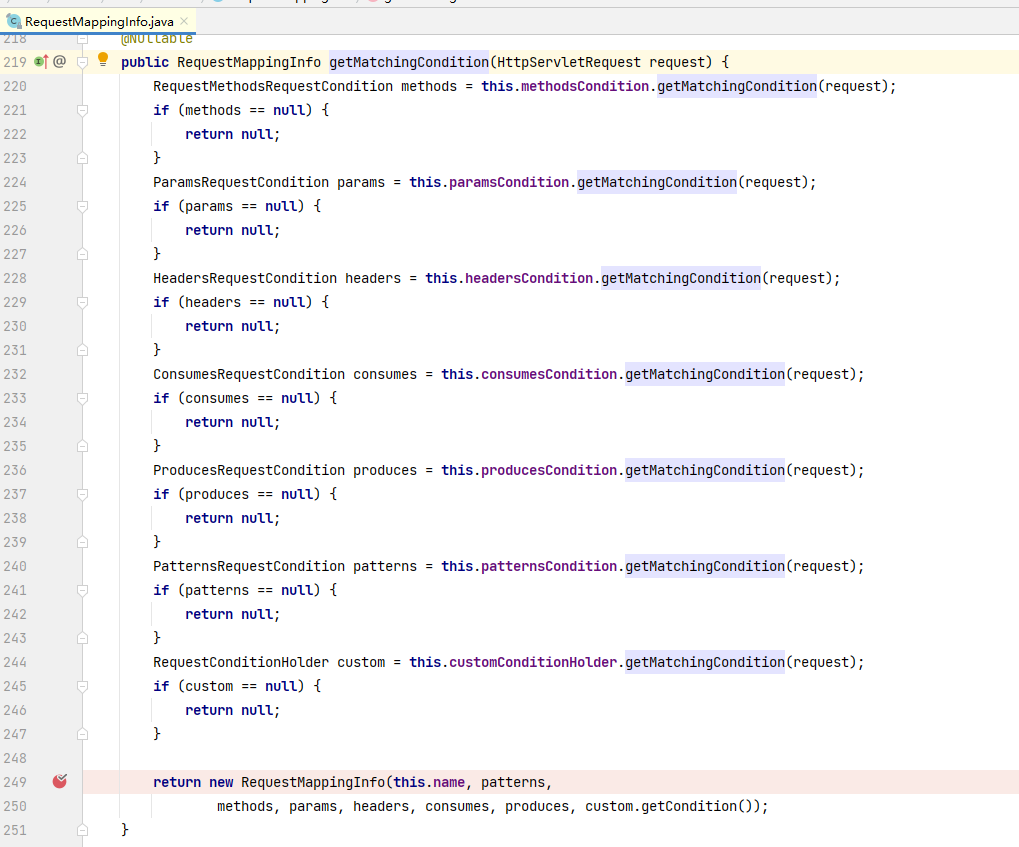The width and height of the screenshot is (1019, 847).
Task: Click line number 220 in the gutter
Action: (15, 86)
